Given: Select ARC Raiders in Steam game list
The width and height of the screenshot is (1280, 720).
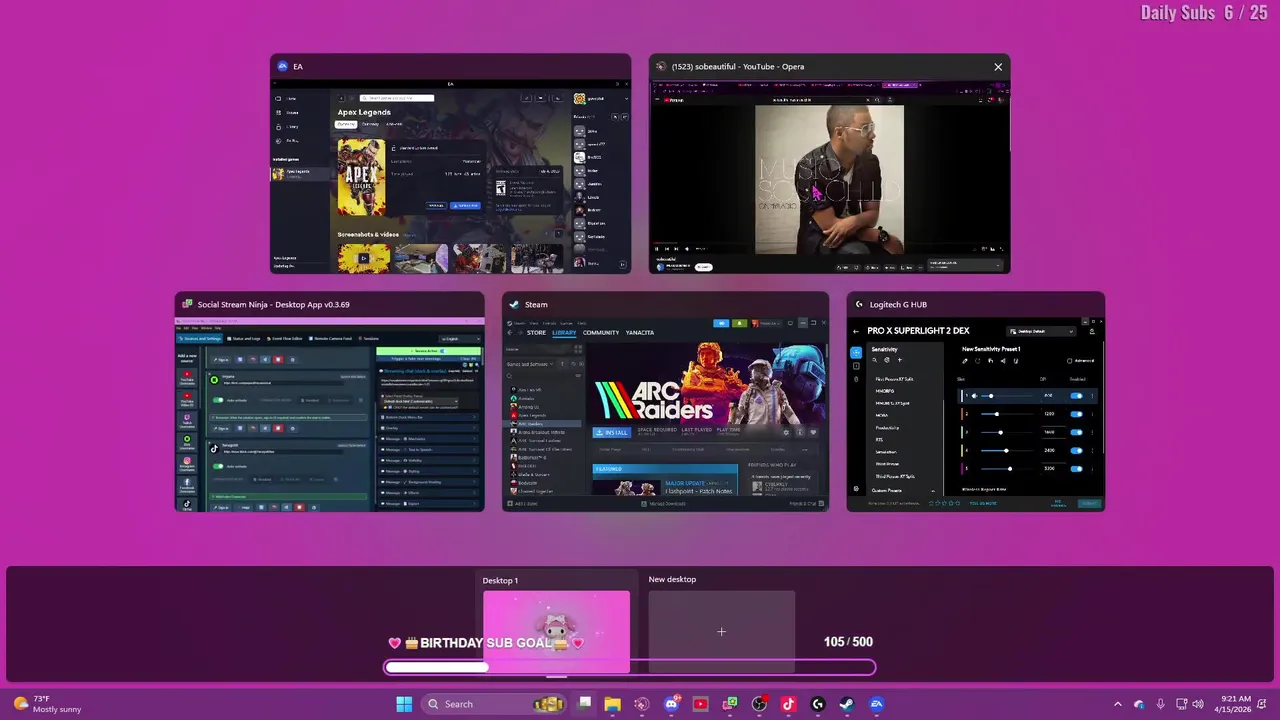Looking at the screenshot, I should click(x=542, y=424).
